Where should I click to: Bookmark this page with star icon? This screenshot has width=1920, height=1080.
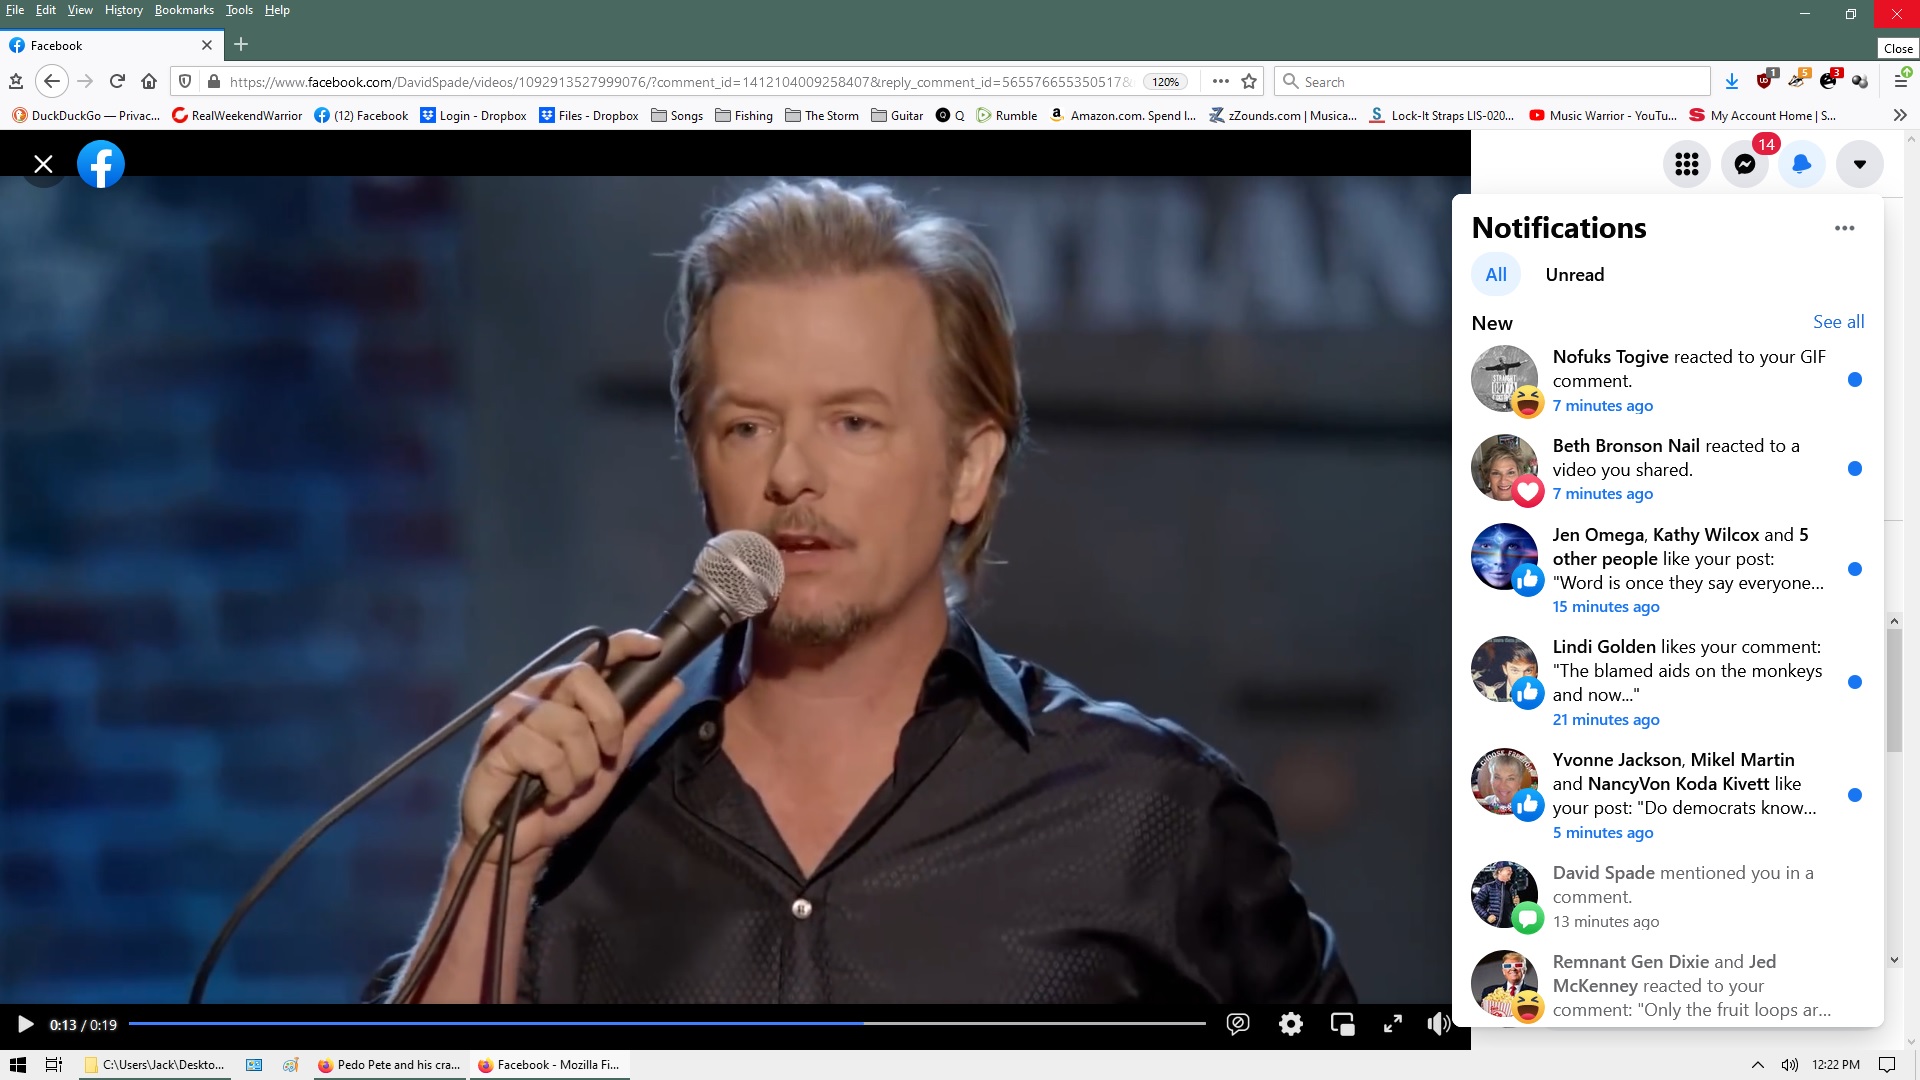point(1249,82)
